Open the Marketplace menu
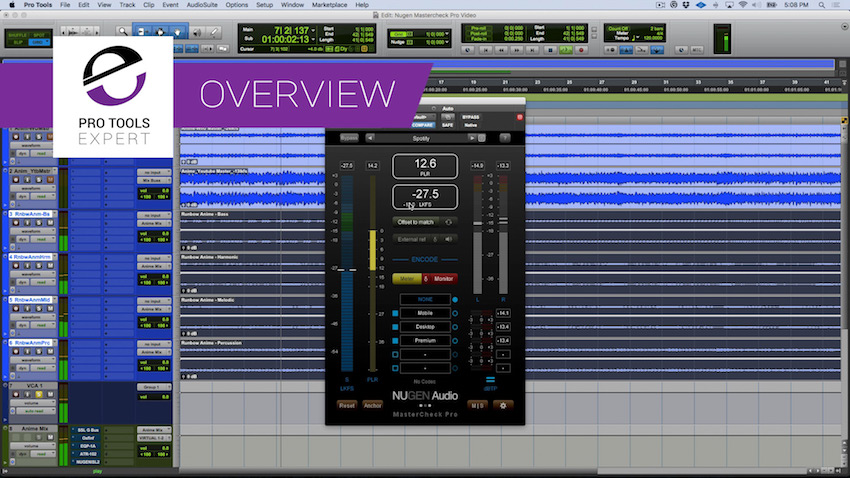 (x=329, y=5)
